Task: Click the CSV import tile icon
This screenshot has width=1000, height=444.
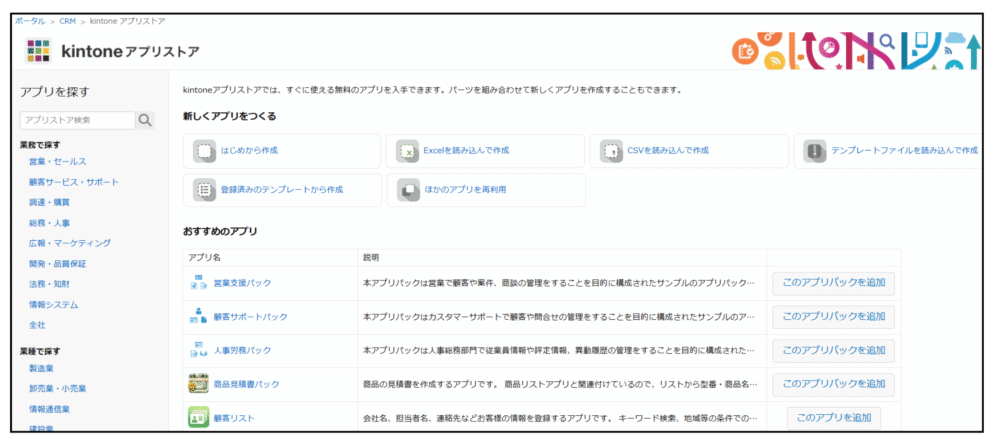Action: click(611, 151)
